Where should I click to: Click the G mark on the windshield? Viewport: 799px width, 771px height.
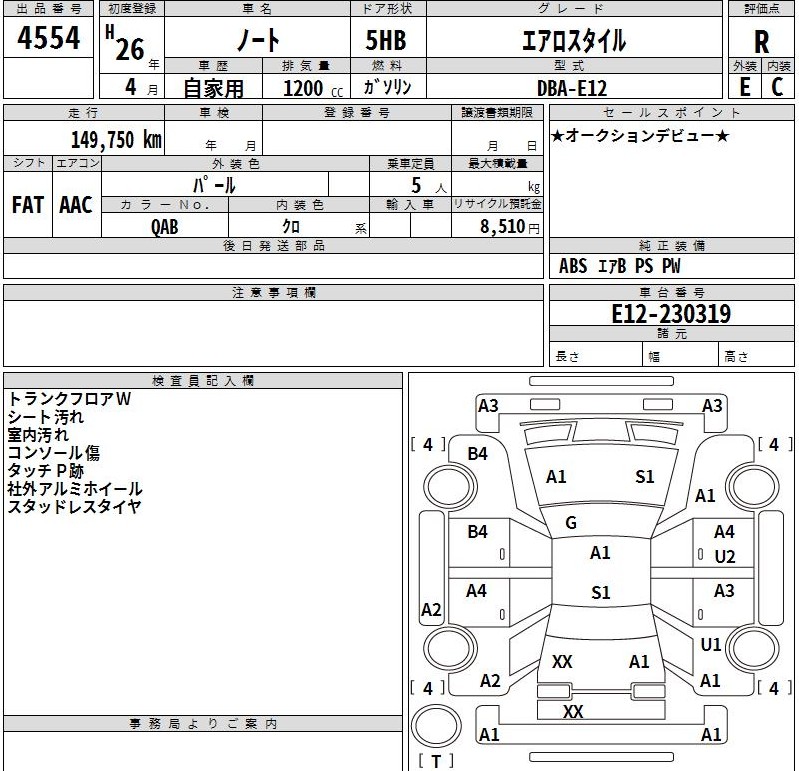pos(571,523)
